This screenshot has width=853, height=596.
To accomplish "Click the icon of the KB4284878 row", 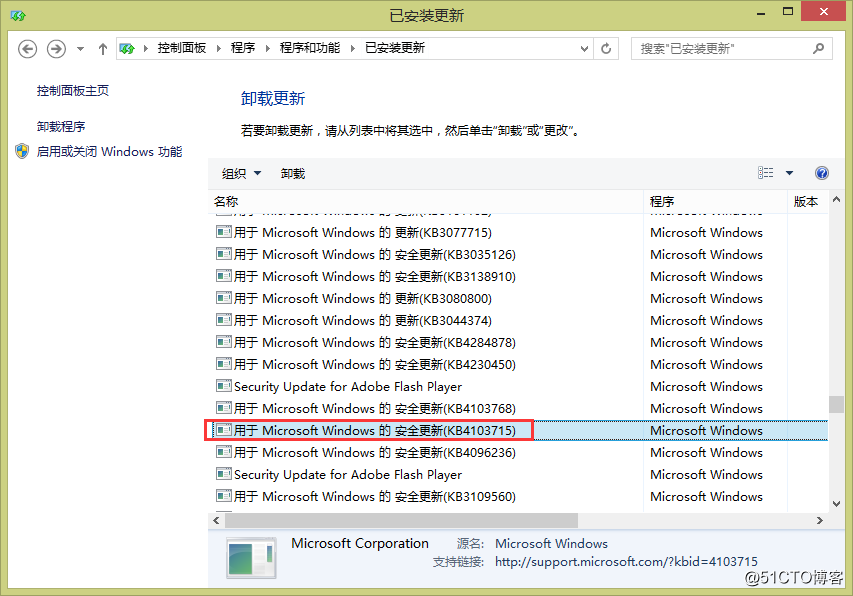I will [224, 342].
